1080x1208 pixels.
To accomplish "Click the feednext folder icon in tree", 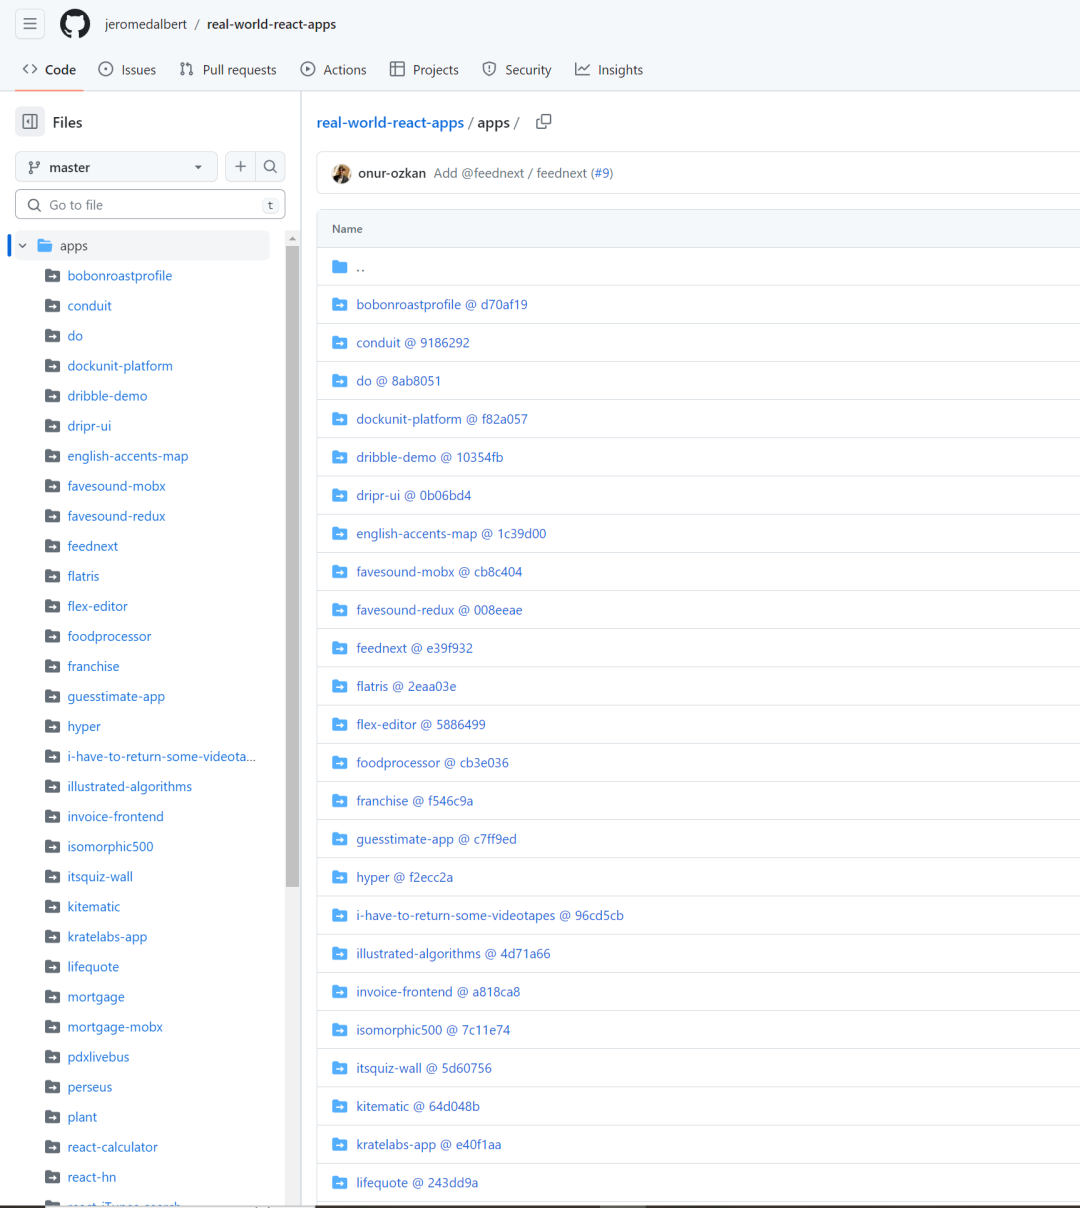I will point(52,546).
